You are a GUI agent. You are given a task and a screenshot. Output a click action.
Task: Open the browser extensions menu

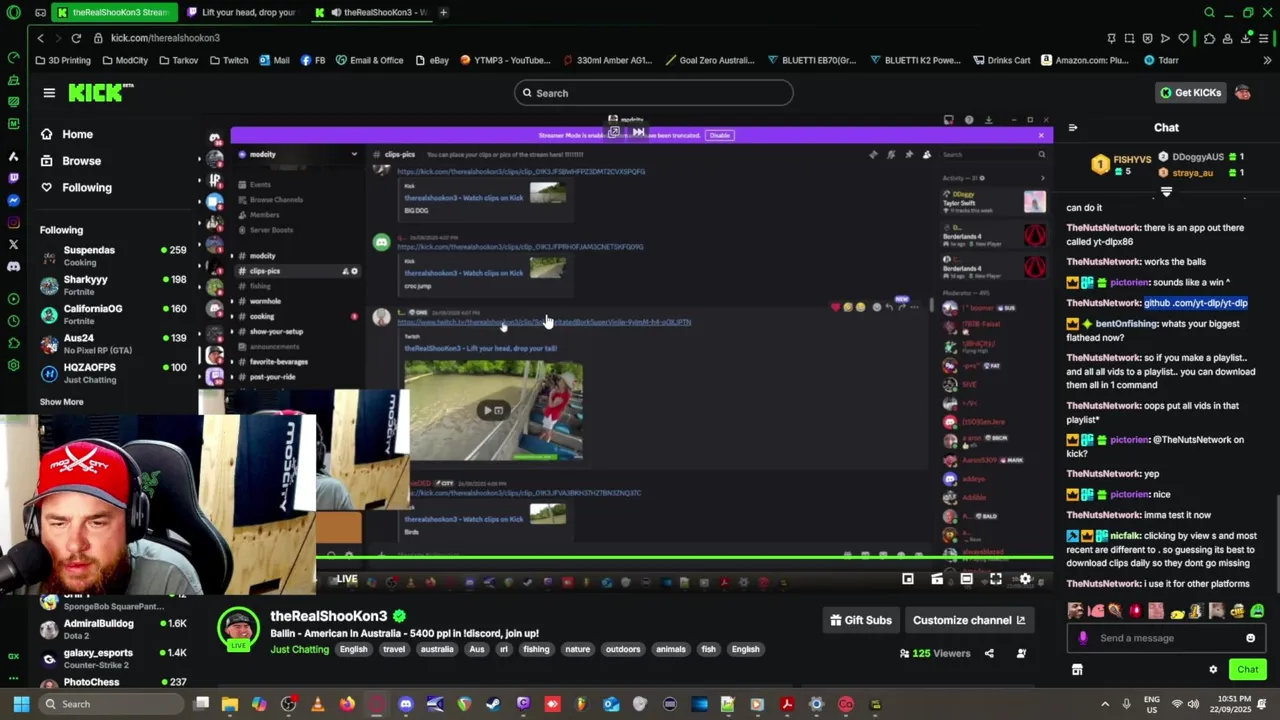(1210, 38)
